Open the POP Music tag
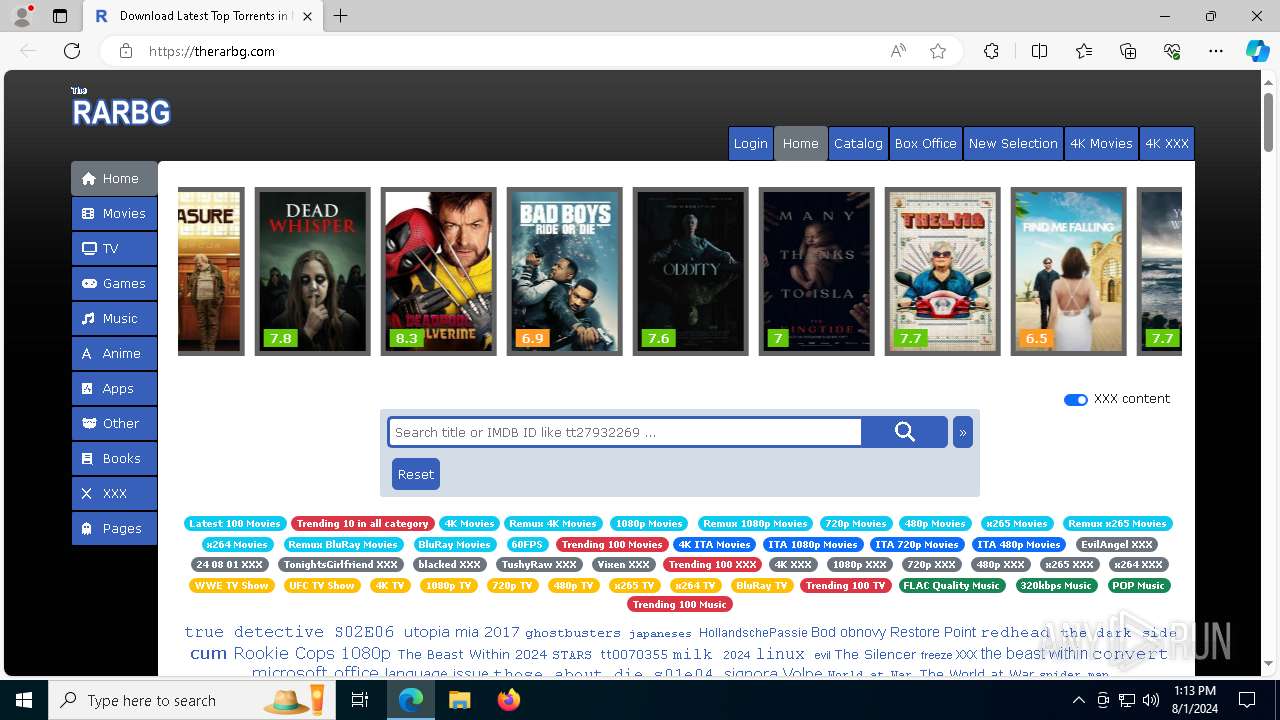This screenshot has width=1280, height=720. [x=1138, y=585]
